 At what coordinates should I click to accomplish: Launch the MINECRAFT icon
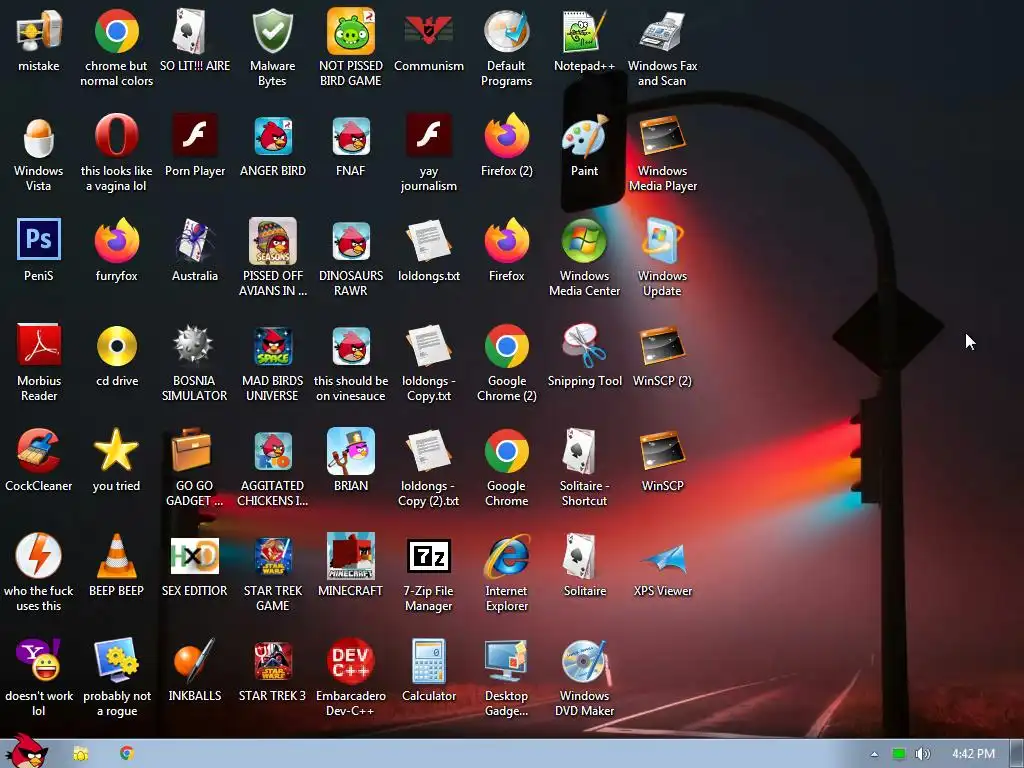coord(351,556)
